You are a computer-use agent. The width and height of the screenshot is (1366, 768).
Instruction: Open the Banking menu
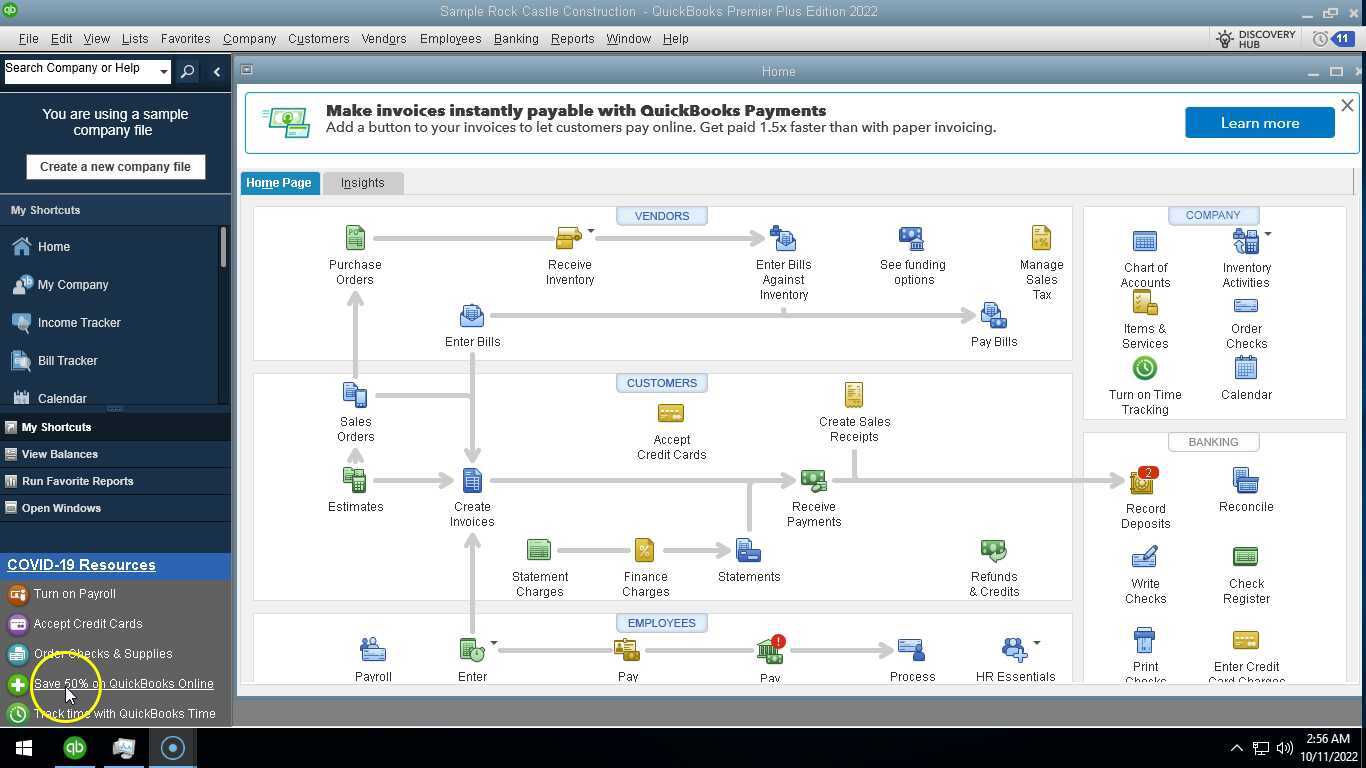[516, 39]
